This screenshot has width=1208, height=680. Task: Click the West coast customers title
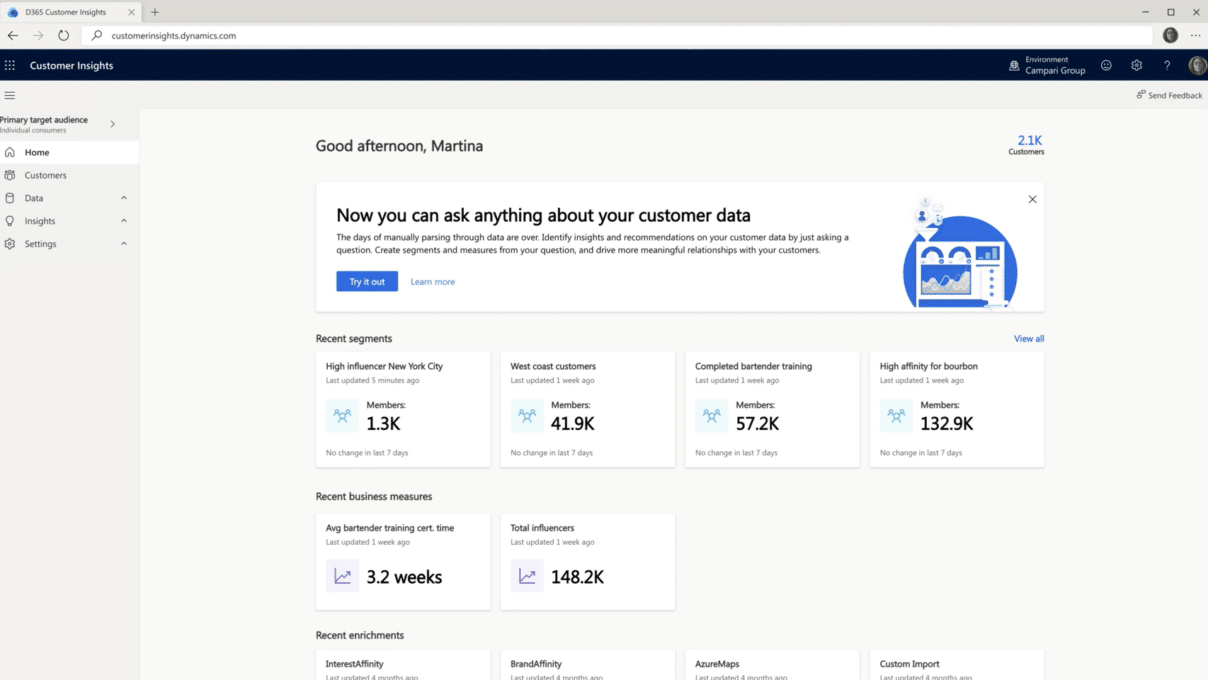pos(553,367)
